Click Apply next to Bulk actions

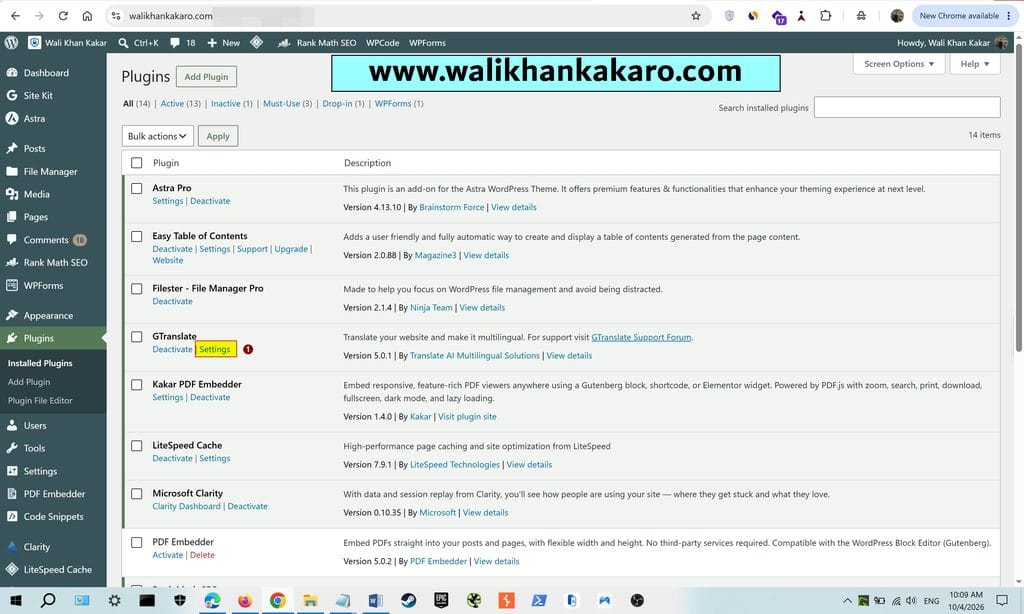coord(218,136)
